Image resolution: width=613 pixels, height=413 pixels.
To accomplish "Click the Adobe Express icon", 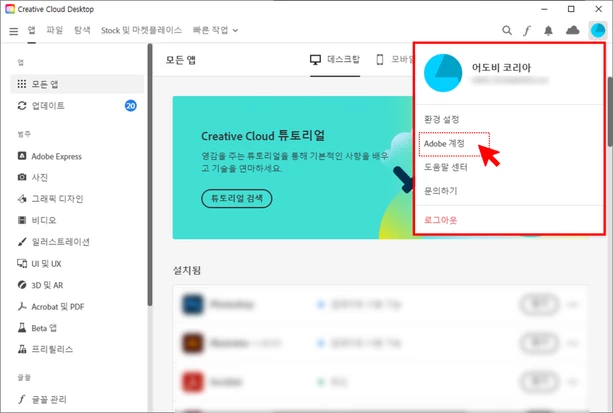I will [22, 156].
